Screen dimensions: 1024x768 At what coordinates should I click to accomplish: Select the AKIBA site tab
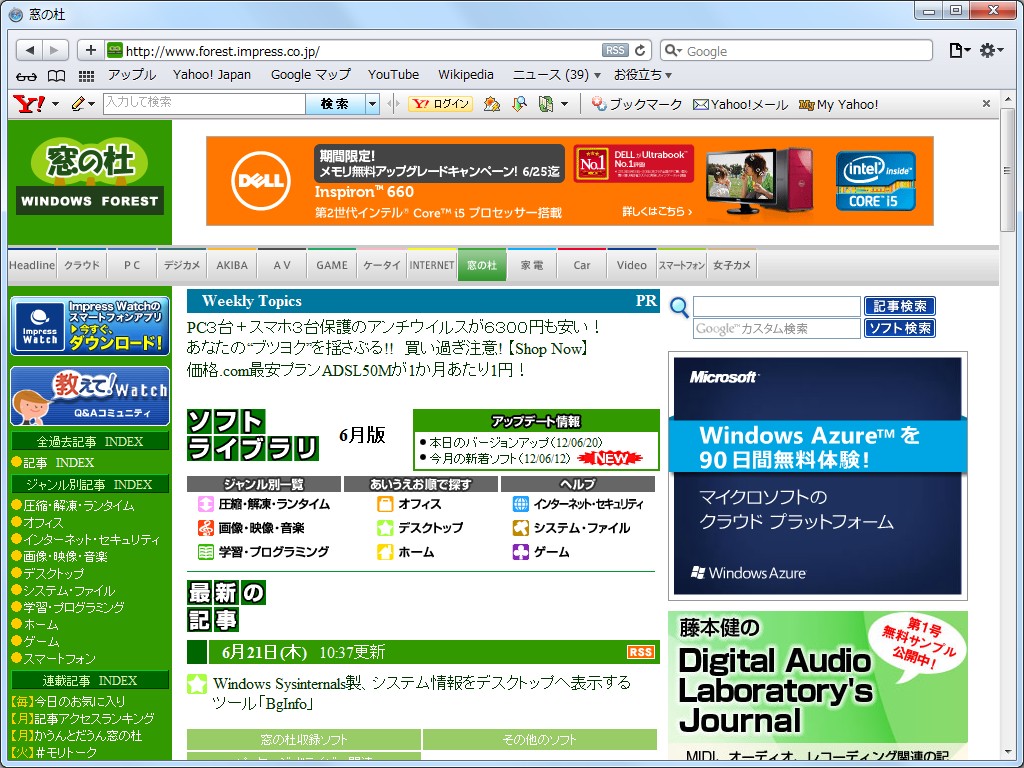coord(231,264)
